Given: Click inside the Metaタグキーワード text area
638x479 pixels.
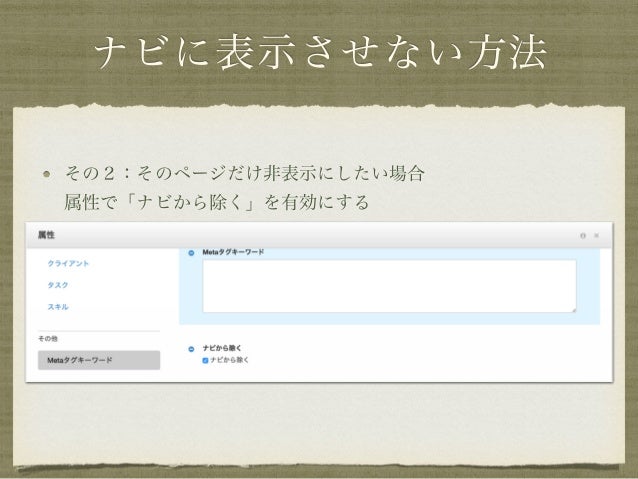Looking at the screenshot, I should 389,286.
